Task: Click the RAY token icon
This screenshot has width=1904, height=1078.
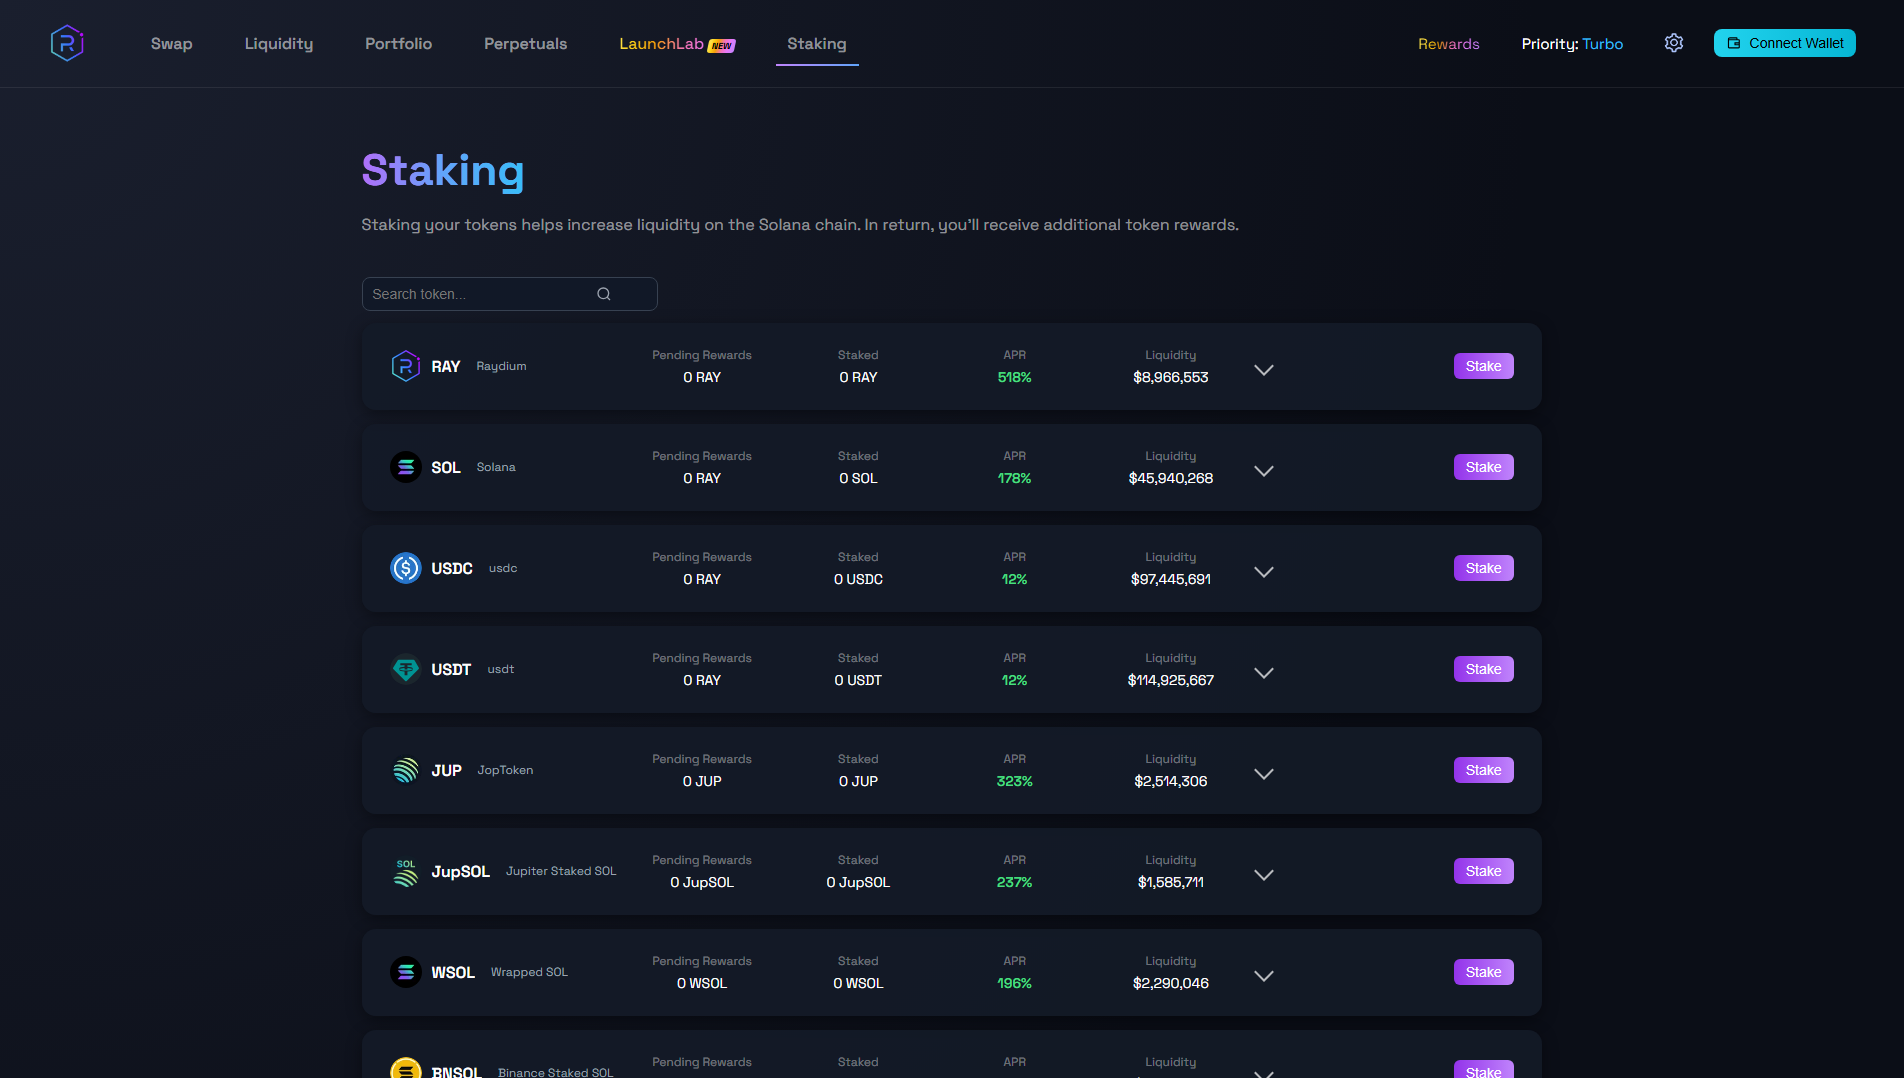Action: (405, 366)
